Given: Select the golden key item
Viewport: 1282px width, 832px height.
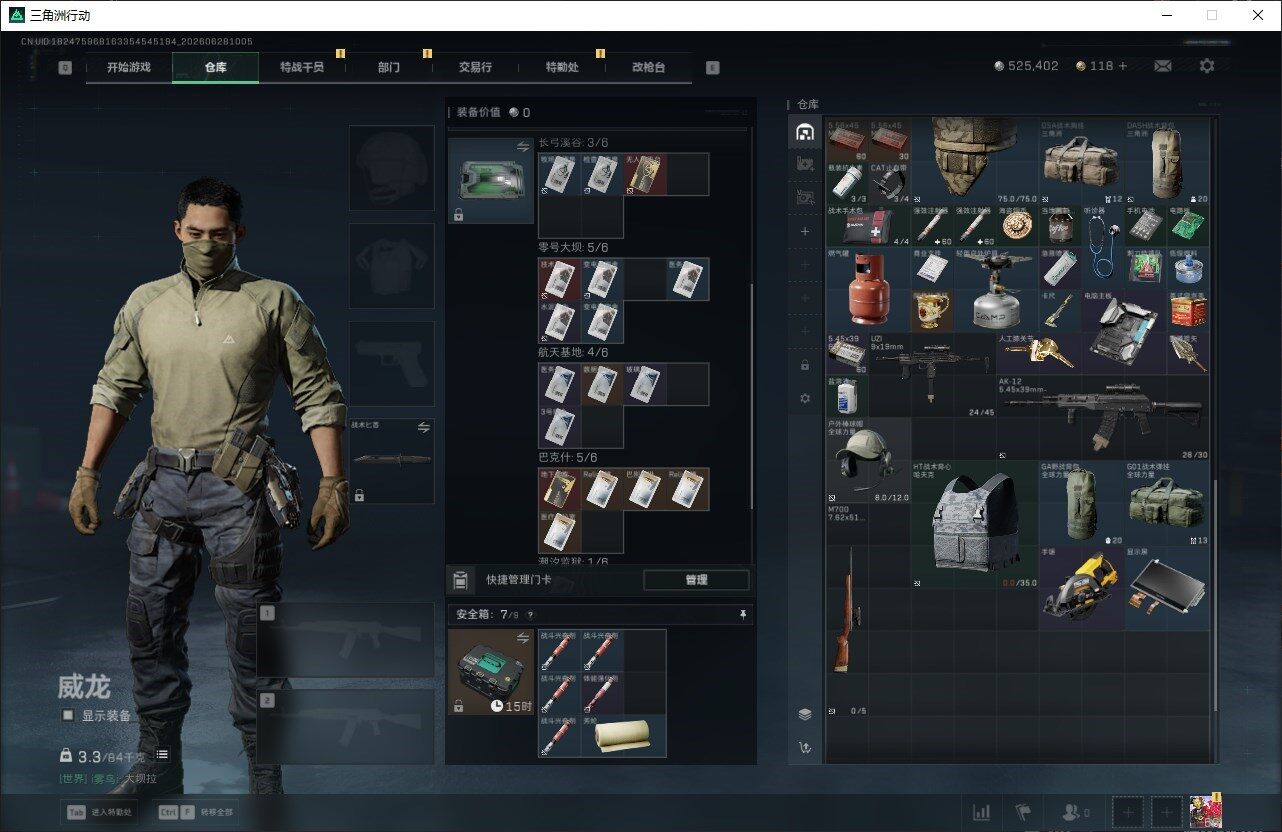Looking at the screenshot, I should click(x=1039, y=353).
